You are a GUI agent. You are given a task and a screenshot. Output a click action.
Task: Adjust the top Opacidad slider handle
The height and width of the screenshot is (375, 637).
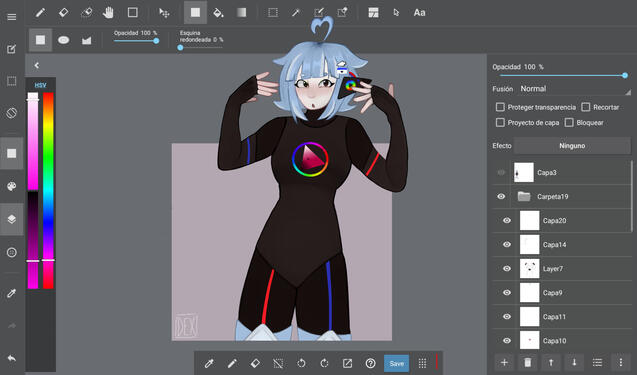point(156,41)
